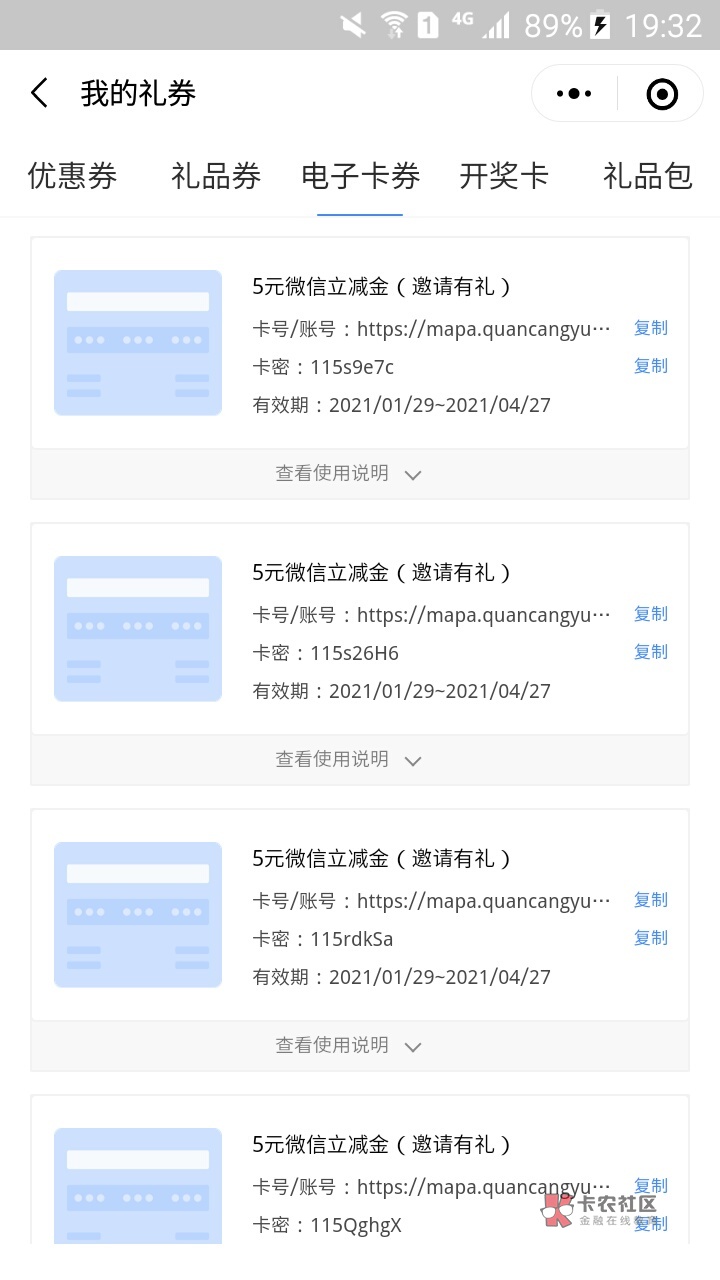Expand 查看使用说明 under the third voucher
Image resolution: width=720 pixels, height=1280 pixels.
point(349,1046)
